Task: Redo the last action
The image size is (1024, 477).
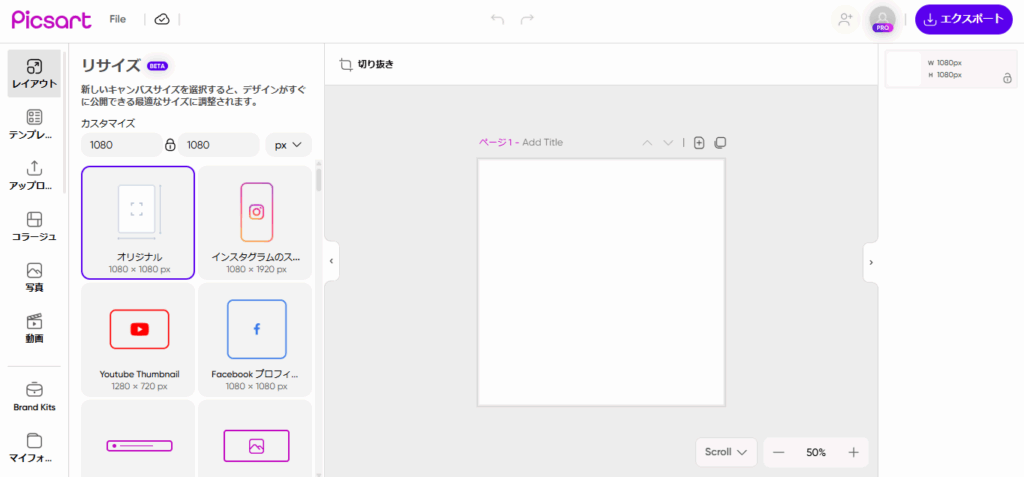Action: pyautogui.click(x=527, y=20)
